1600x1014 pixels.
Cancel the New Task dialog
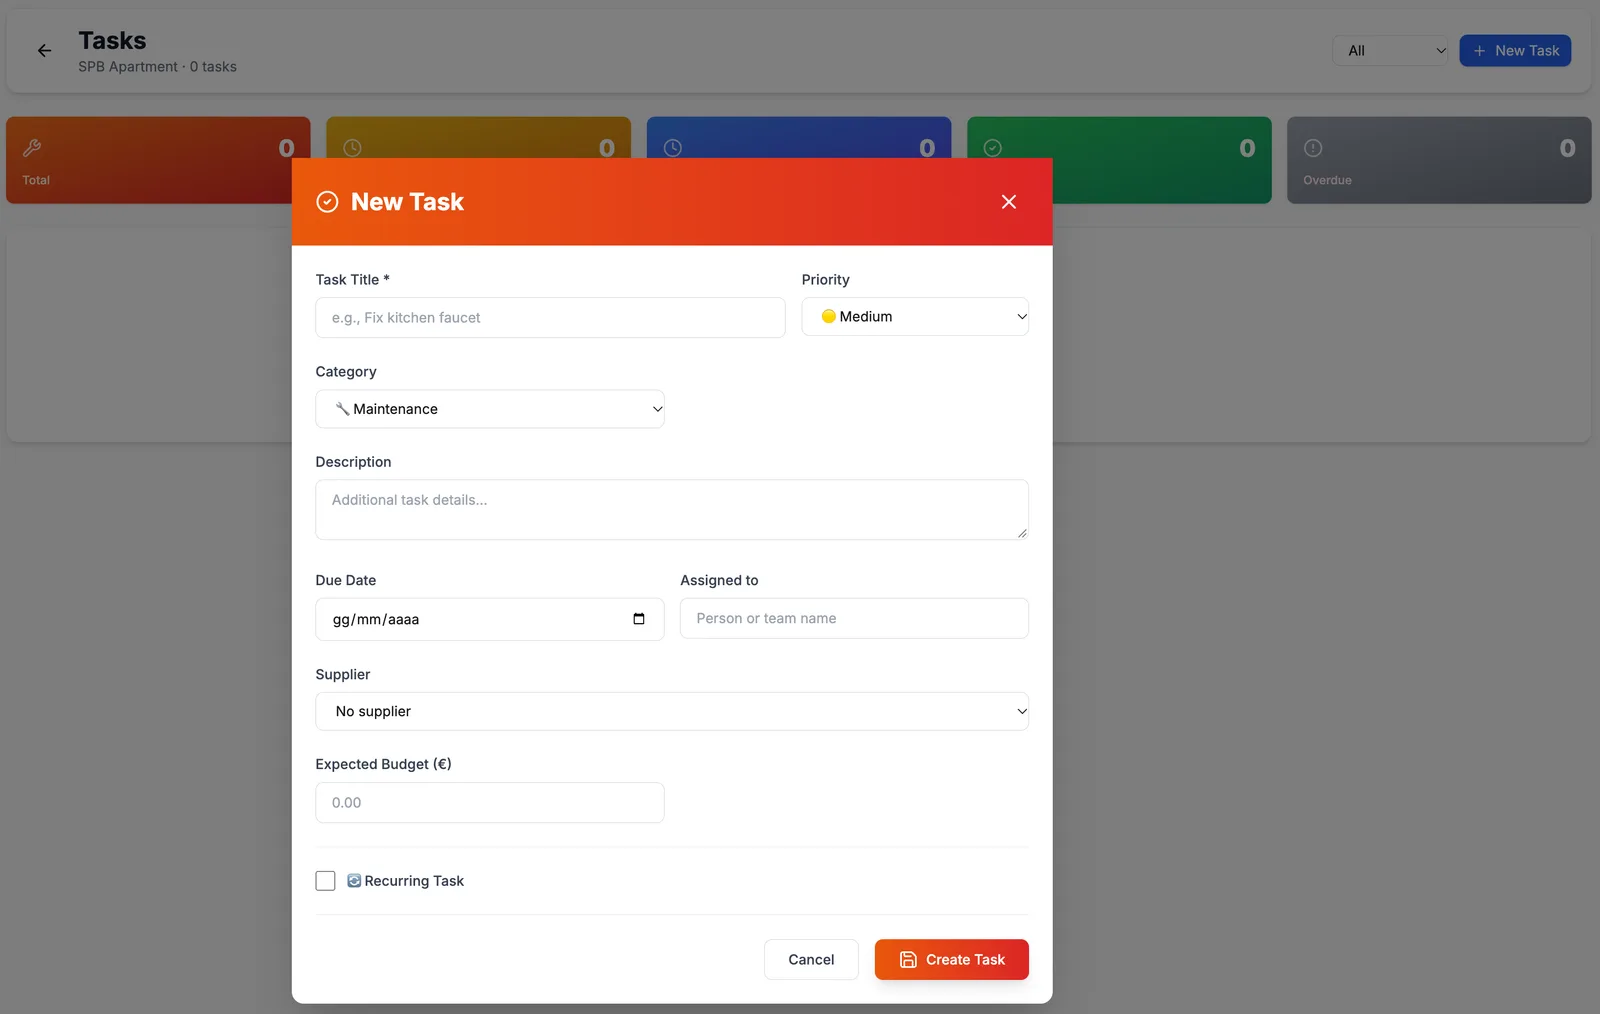[x=811, y=960]
